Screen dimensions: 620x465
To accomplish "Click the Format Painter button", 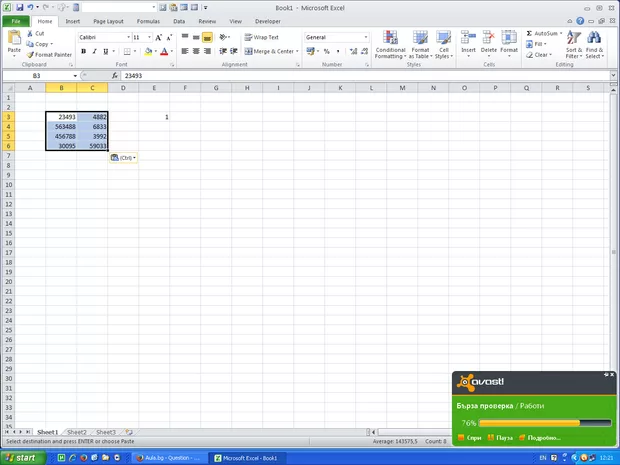I will (48, 55).
